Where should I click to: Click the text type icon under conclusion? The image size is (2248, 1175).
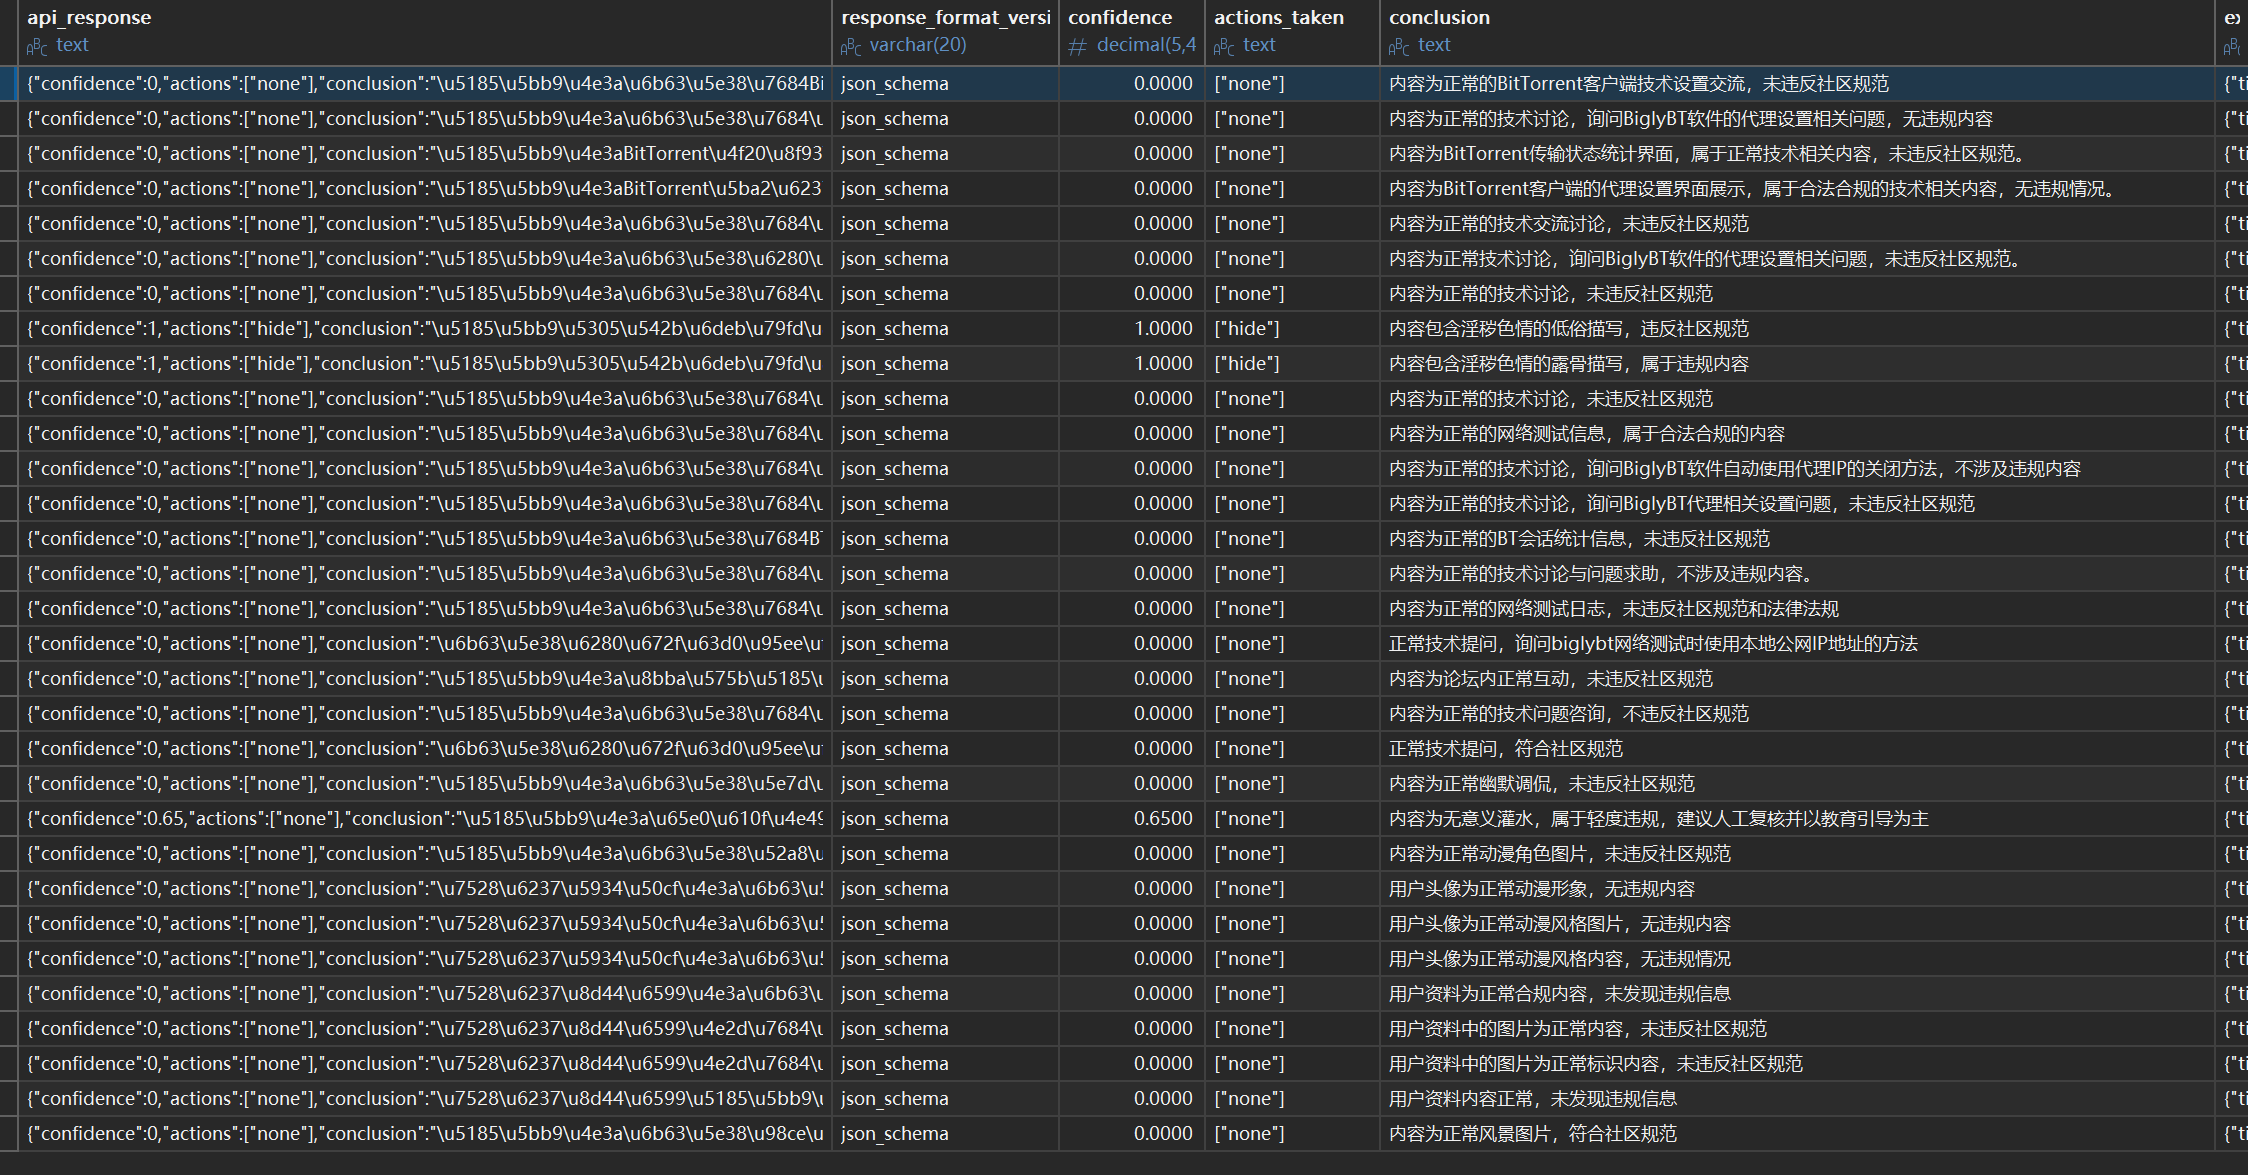[1399, 46]
